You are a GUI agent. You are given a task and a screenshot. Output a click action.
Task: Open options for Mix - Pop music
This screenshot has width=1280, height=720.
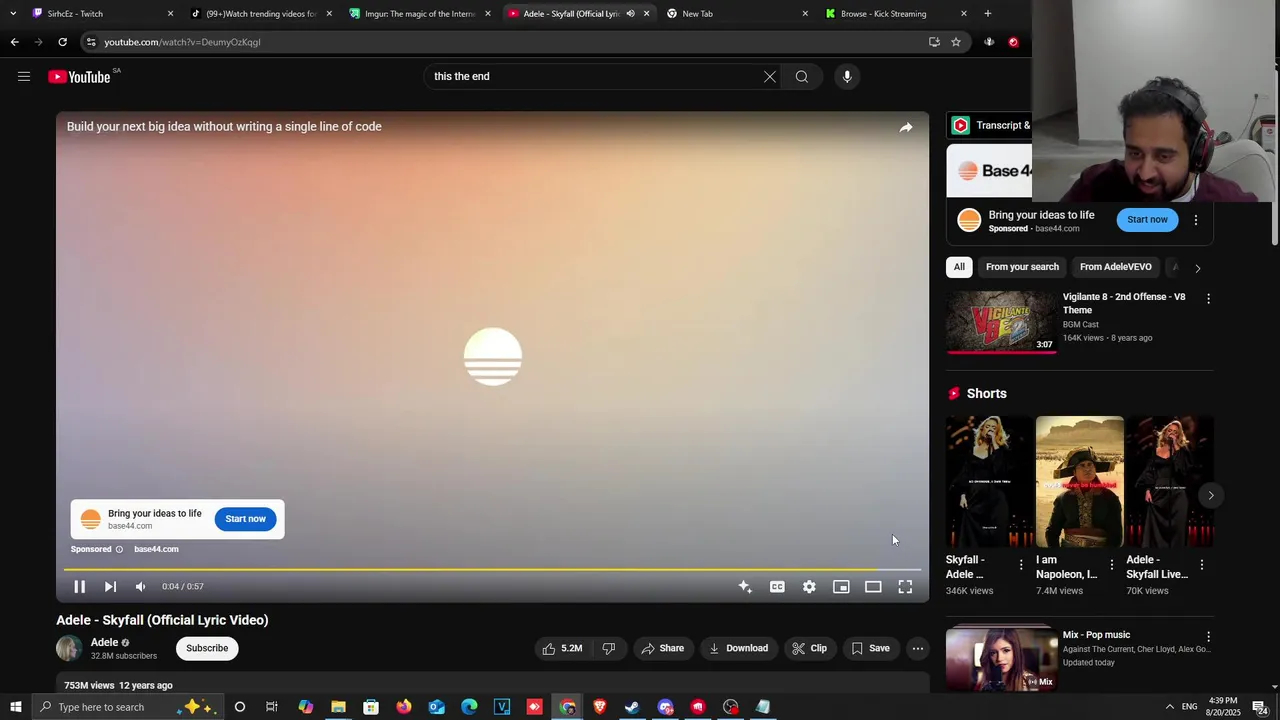[x=1208, y=637]
